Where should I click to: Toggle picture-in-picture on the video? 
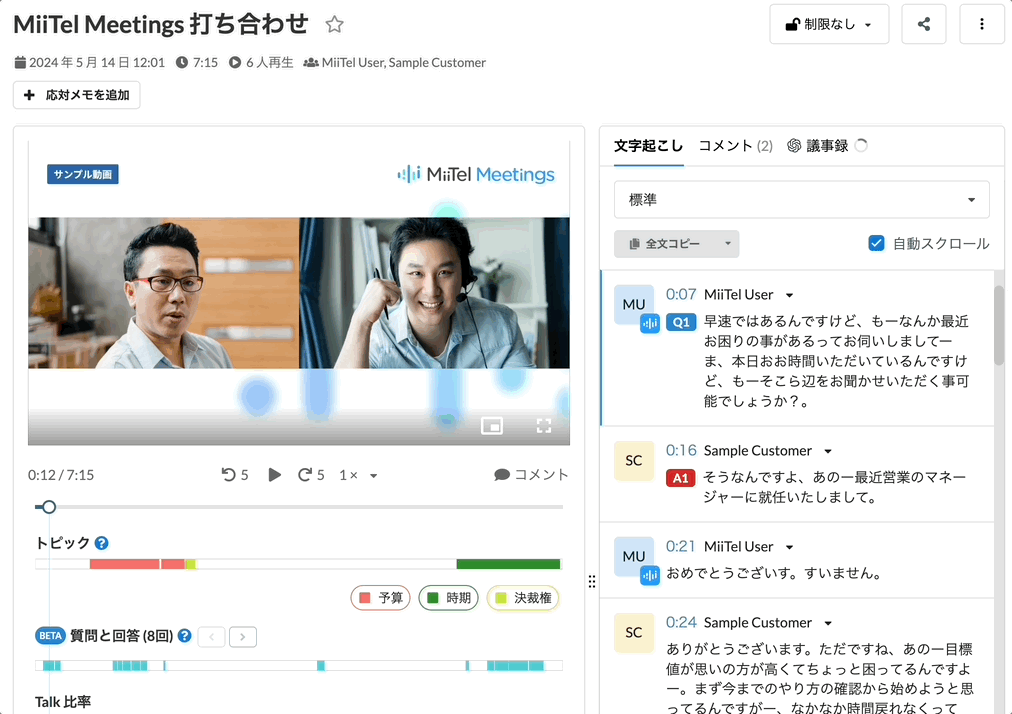click(x=492, y=425)
